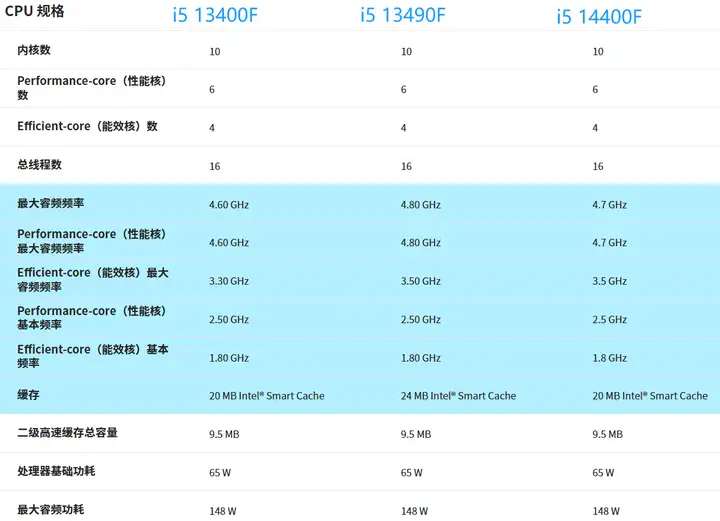The width and height of the screenshot is (720, 521).
Task: Select the CPU 规格 heading text
Action: (x=34, y=11)
